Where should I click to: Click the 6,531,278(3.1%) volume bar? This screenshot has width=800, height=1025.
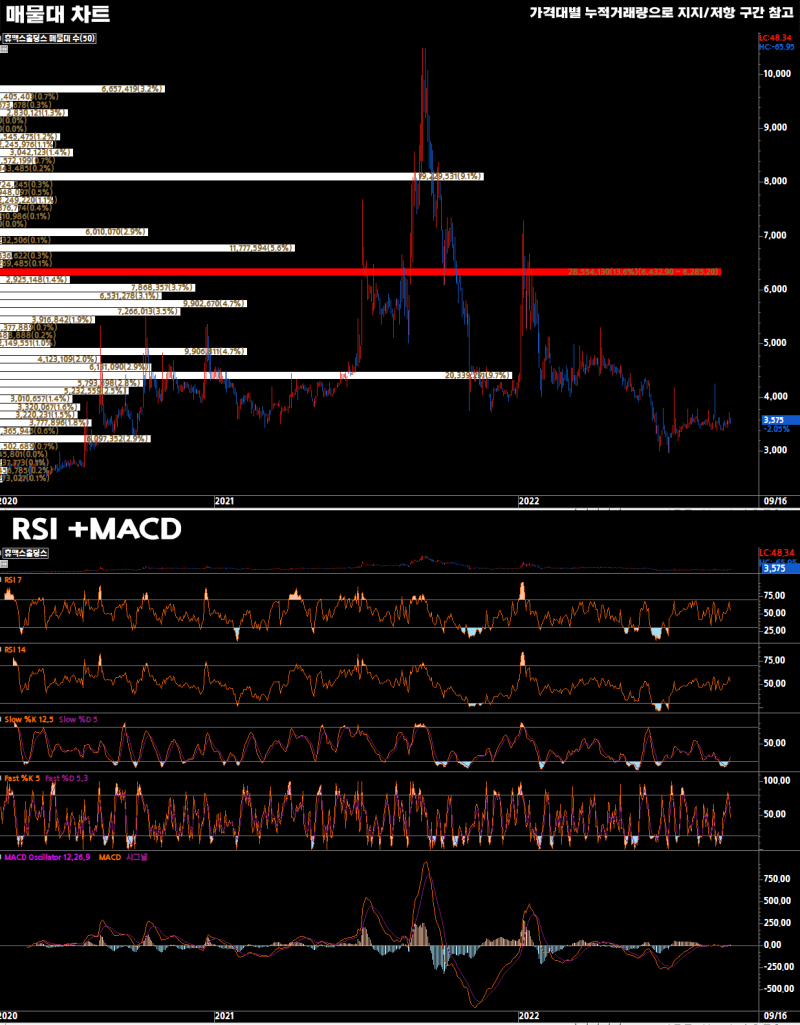[x=82, y=295]
